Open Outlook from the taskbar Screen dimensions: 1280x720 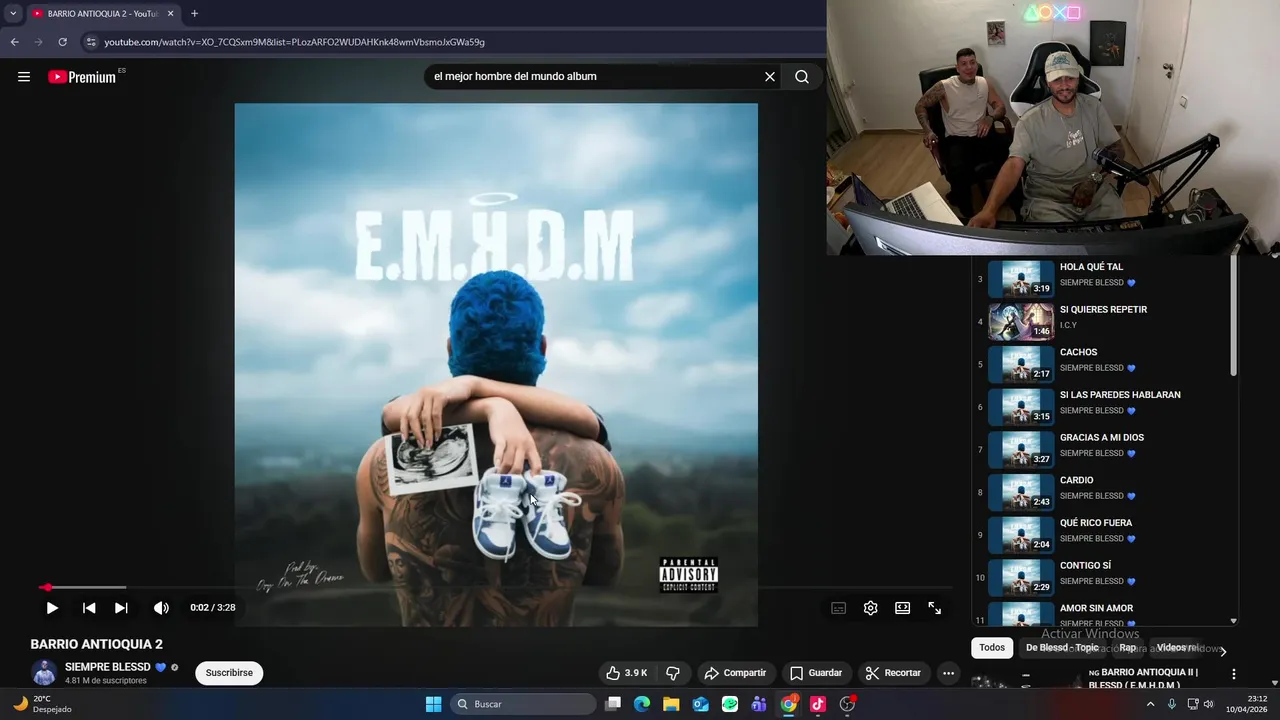[x=701, y=704]
